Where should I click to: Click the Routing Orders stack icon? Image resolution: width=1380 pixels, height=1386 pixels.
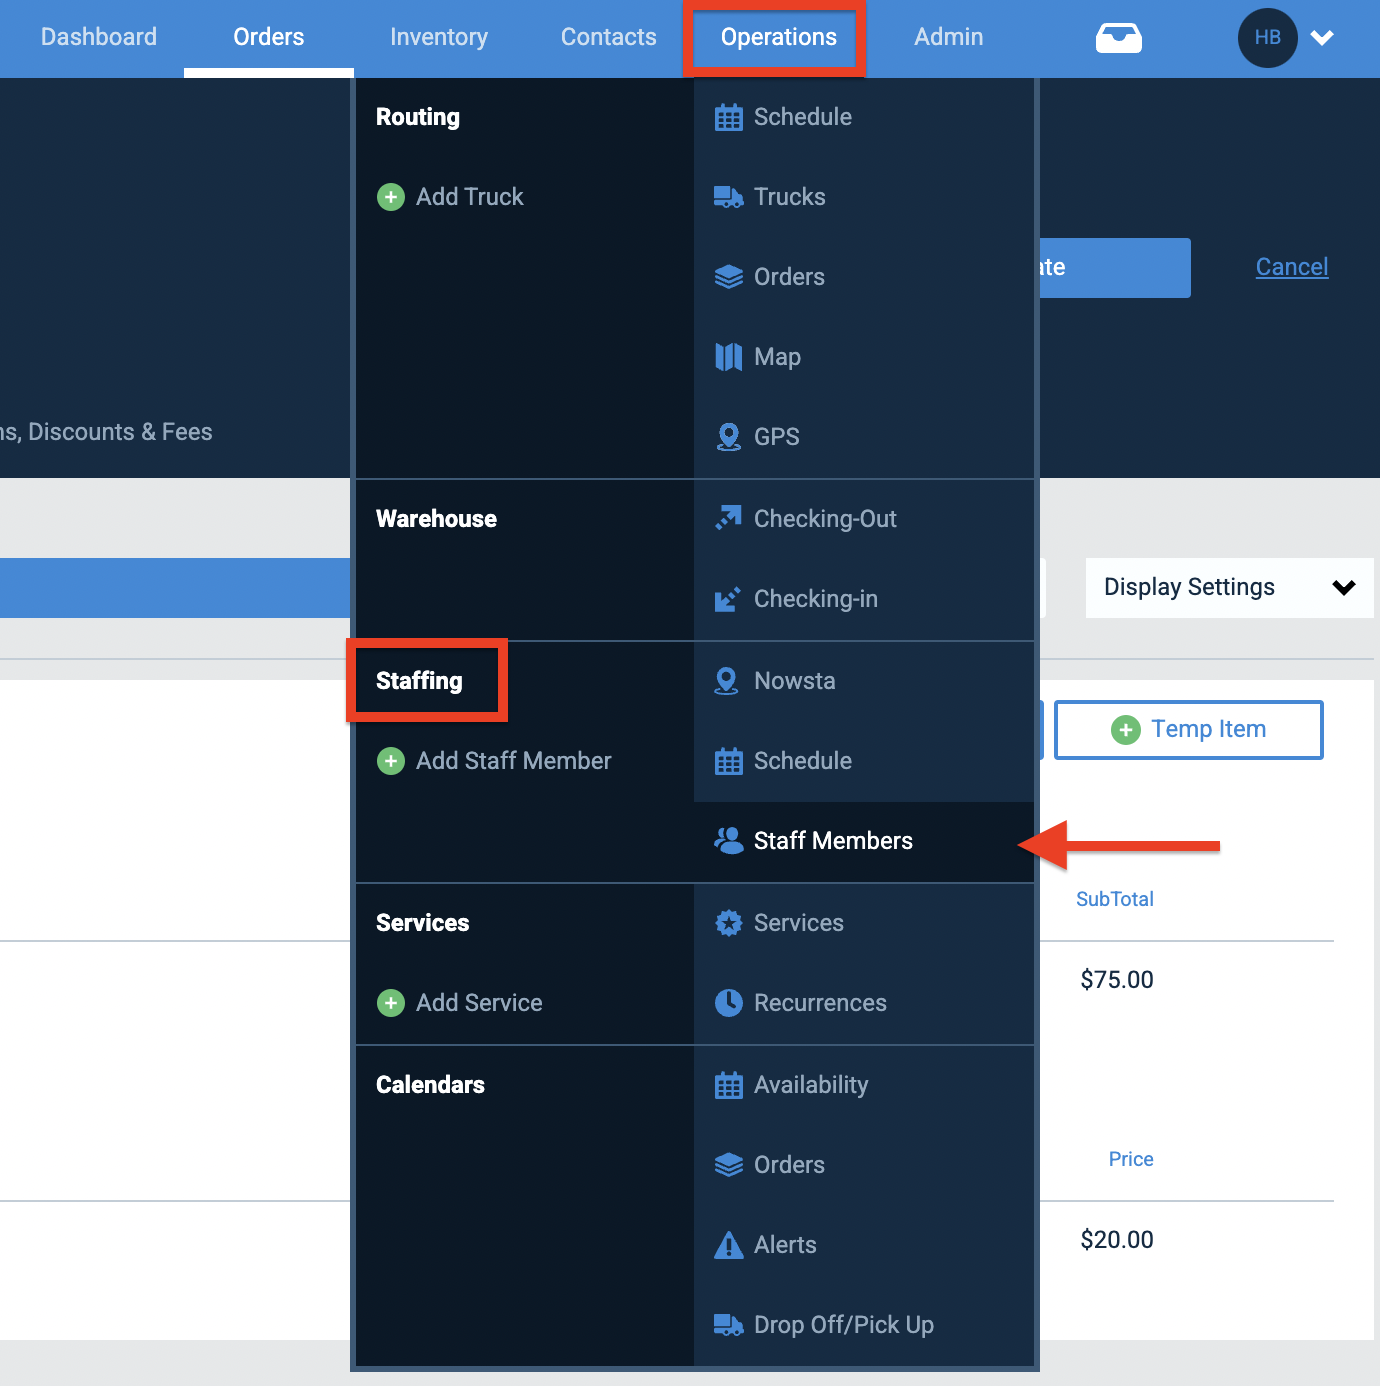pos(728,277)
